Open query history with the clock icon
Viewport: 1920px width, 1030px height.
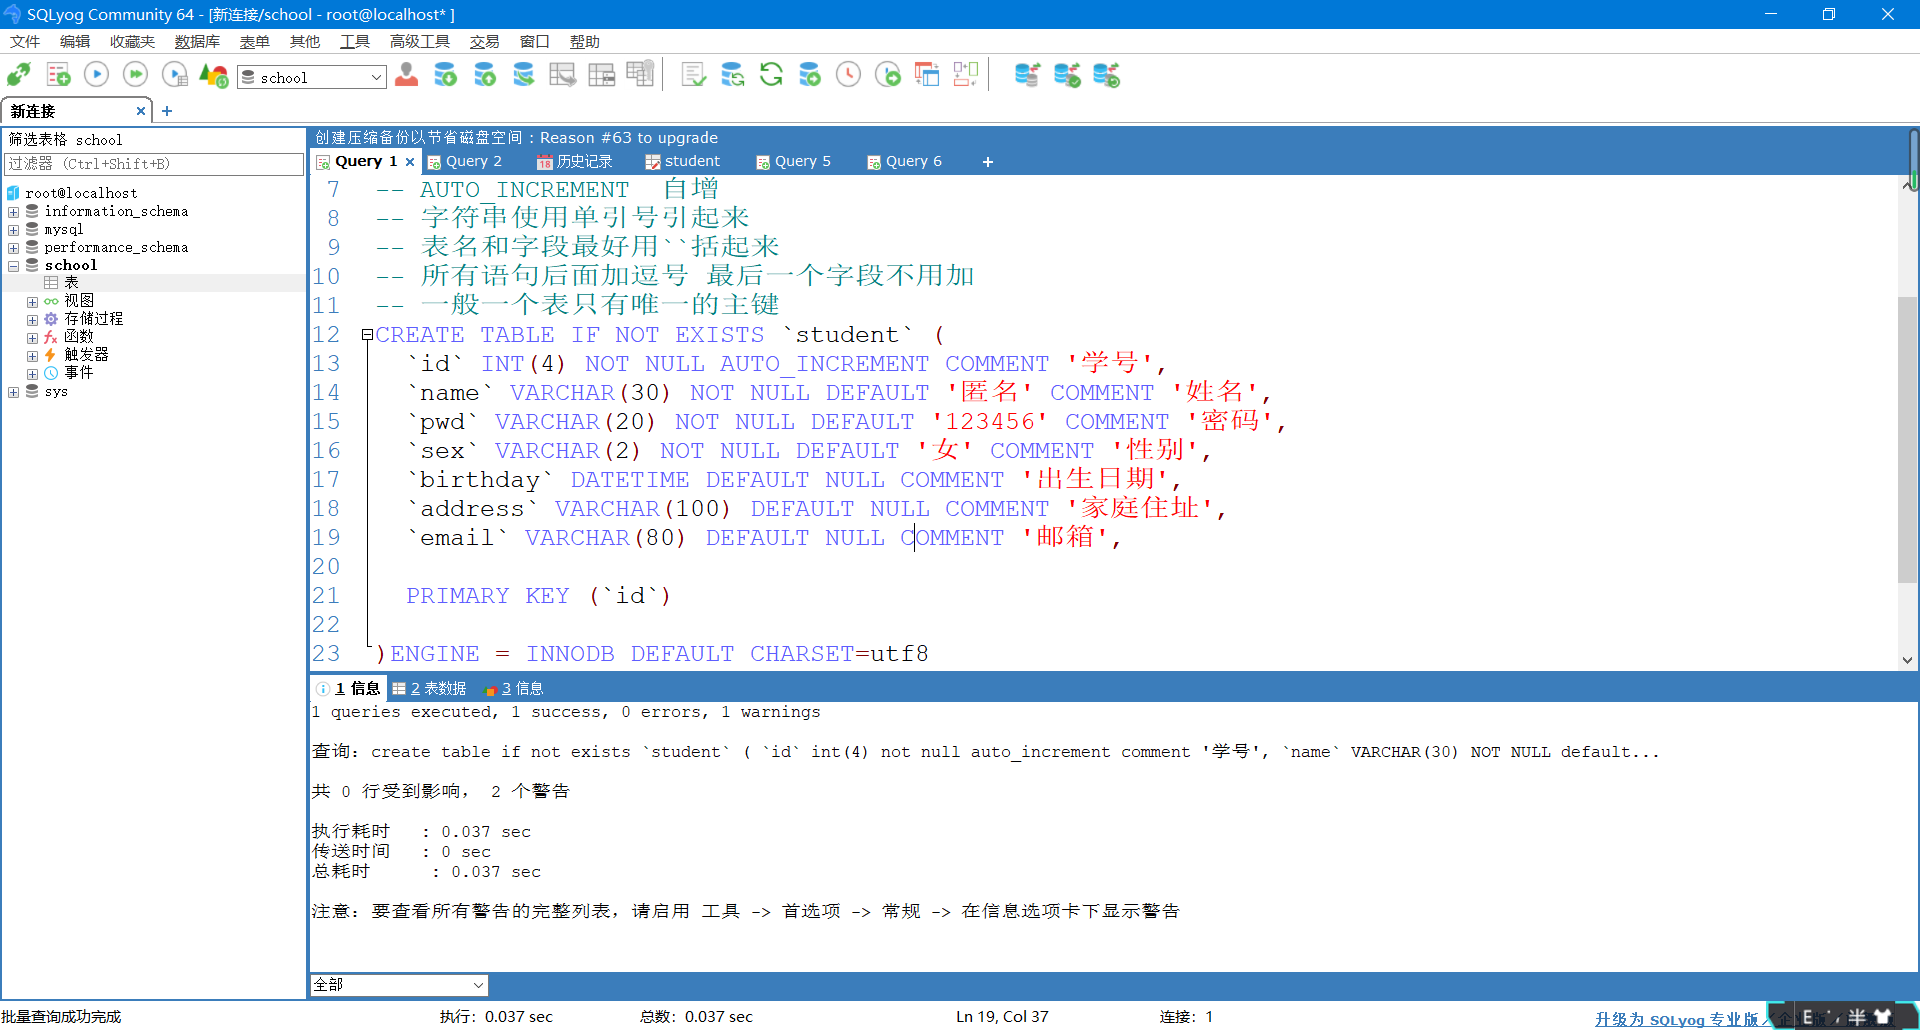pyautogui.click(x=849, y=74)
